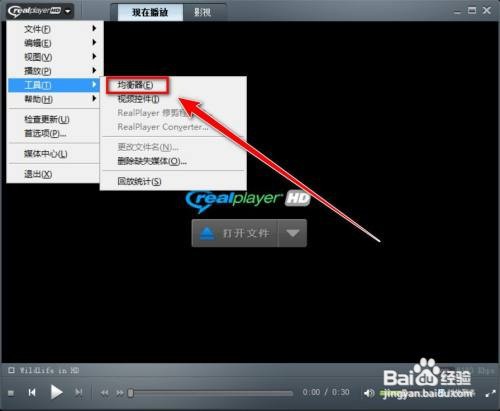Click the fast forward button
This screenshot has height=411, width=500.
(x=120, y=393)
